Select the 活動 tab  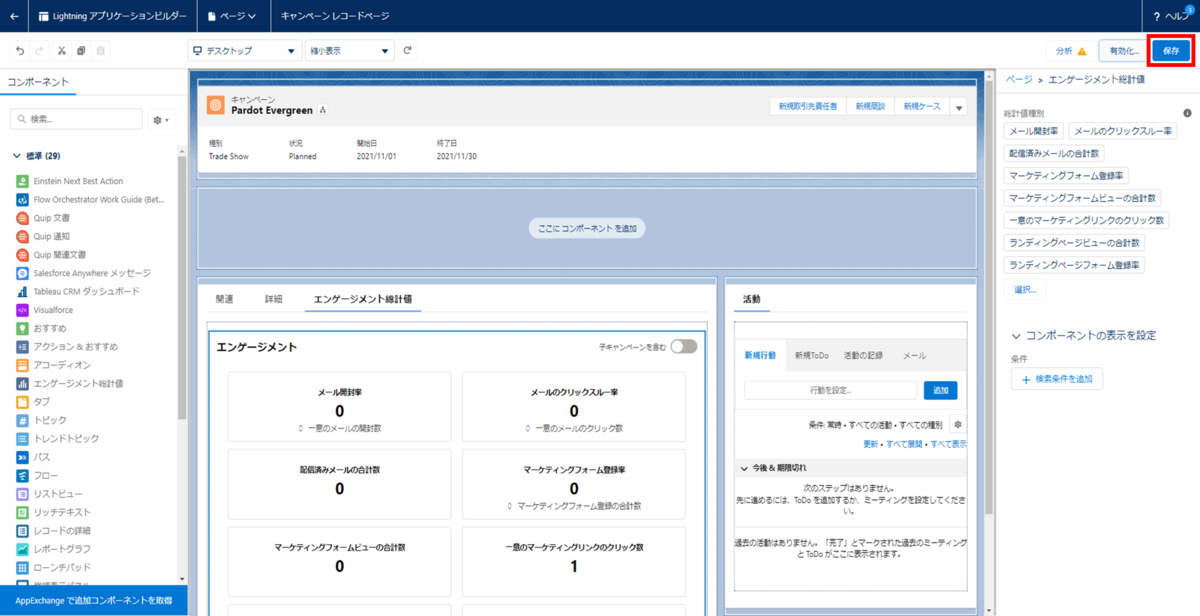point(752,299)
